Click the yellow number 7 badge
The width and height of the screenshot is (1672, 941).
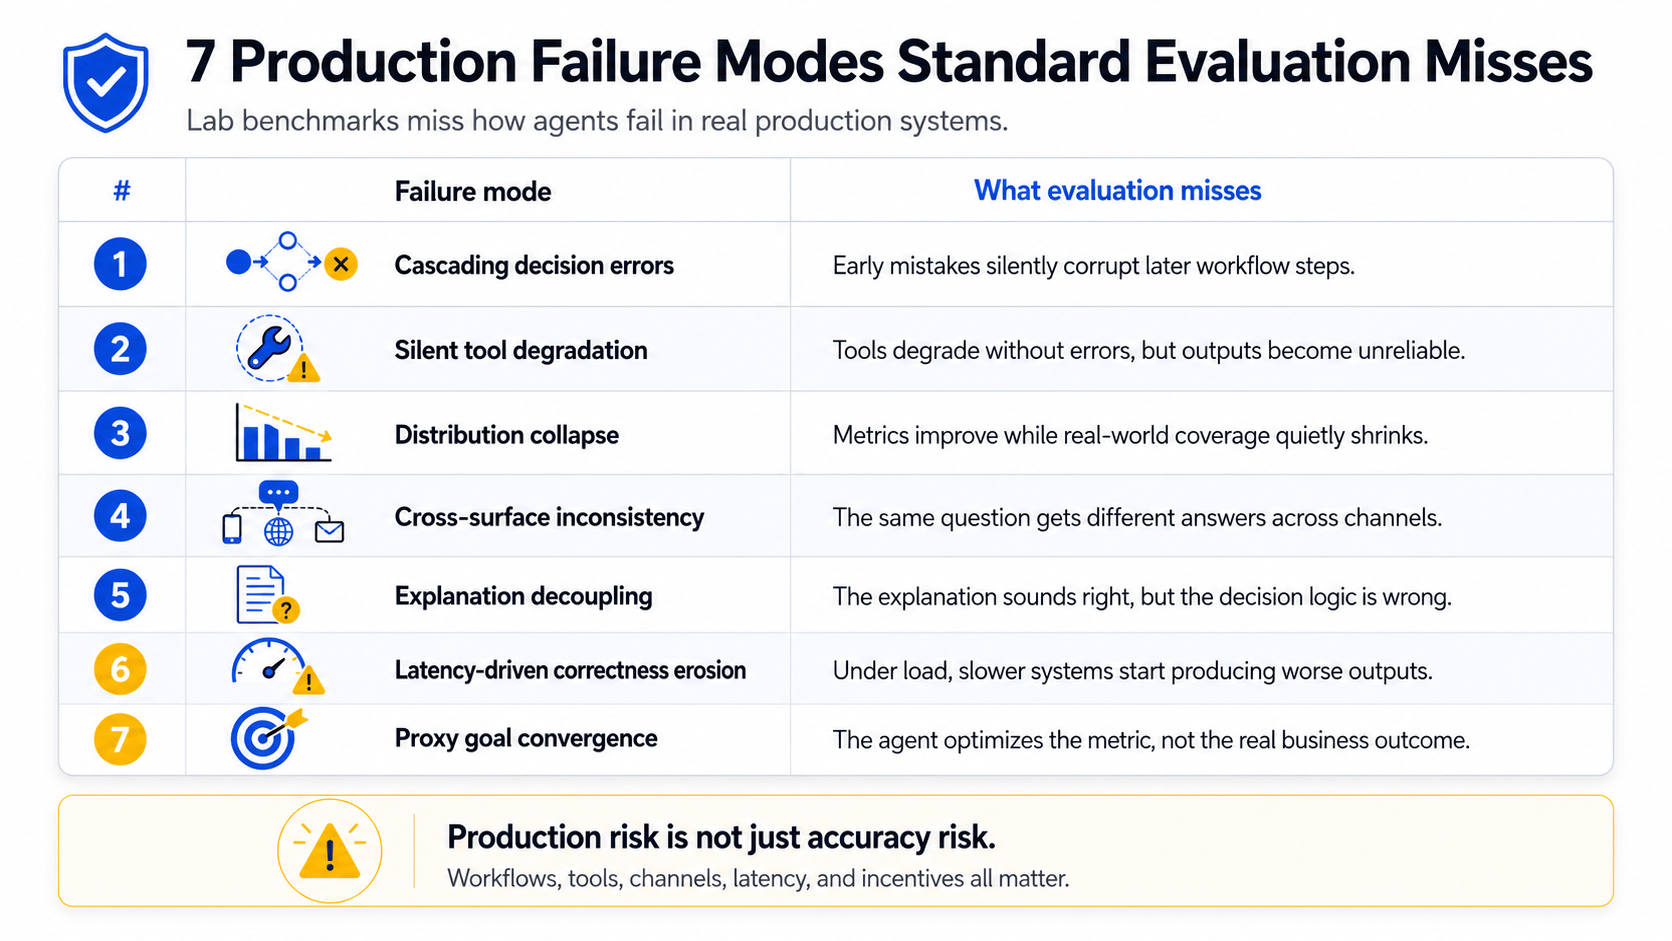point(120,739)
